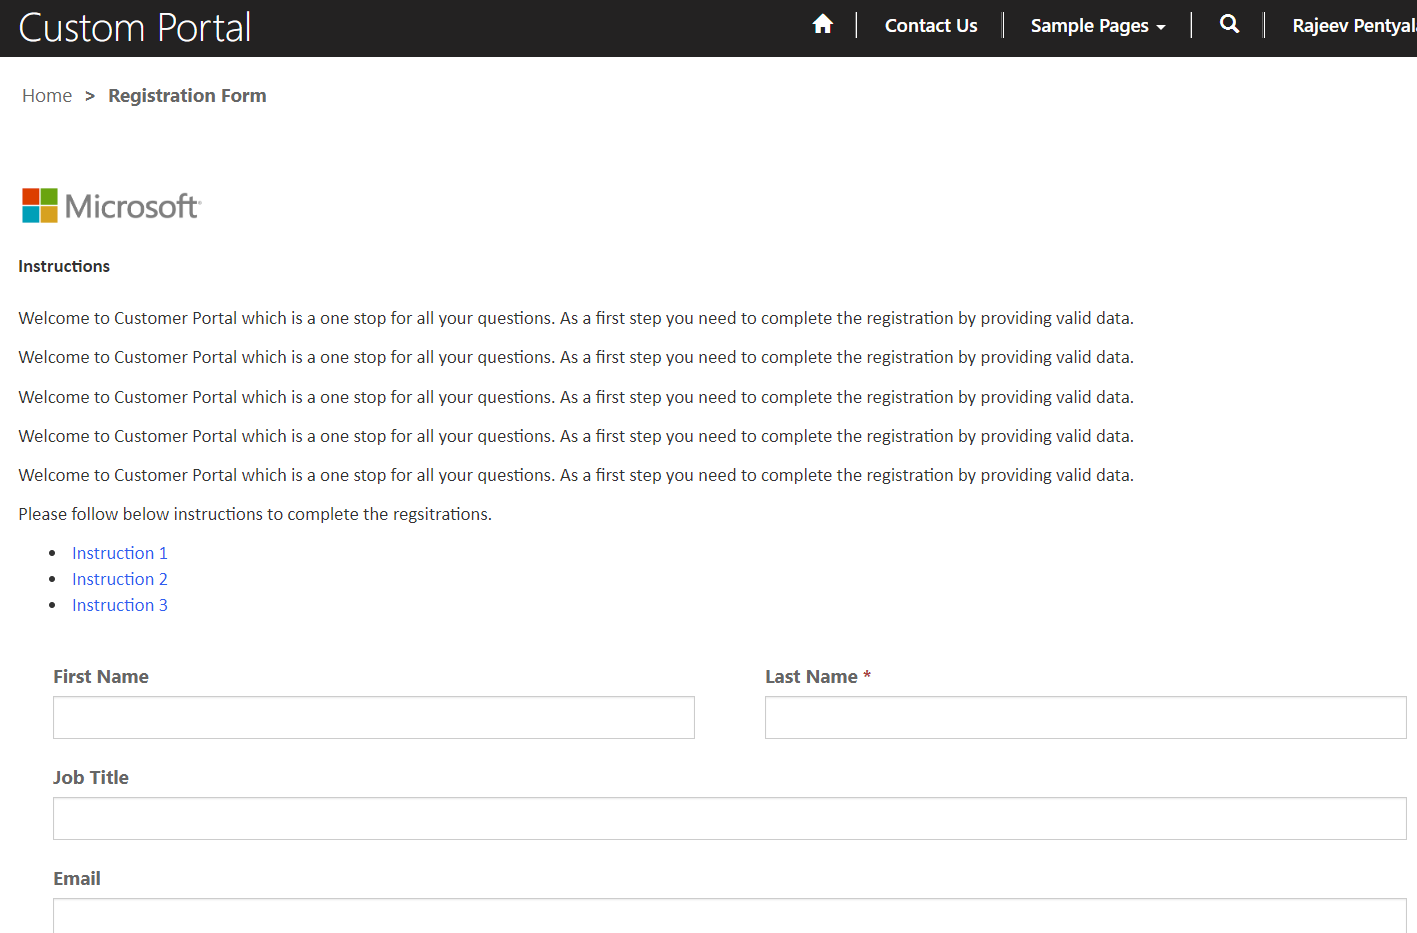The height and width of the screenshot is (933, 1417).
Task: Focus the required Last Name field
Action: (1085, 717)
